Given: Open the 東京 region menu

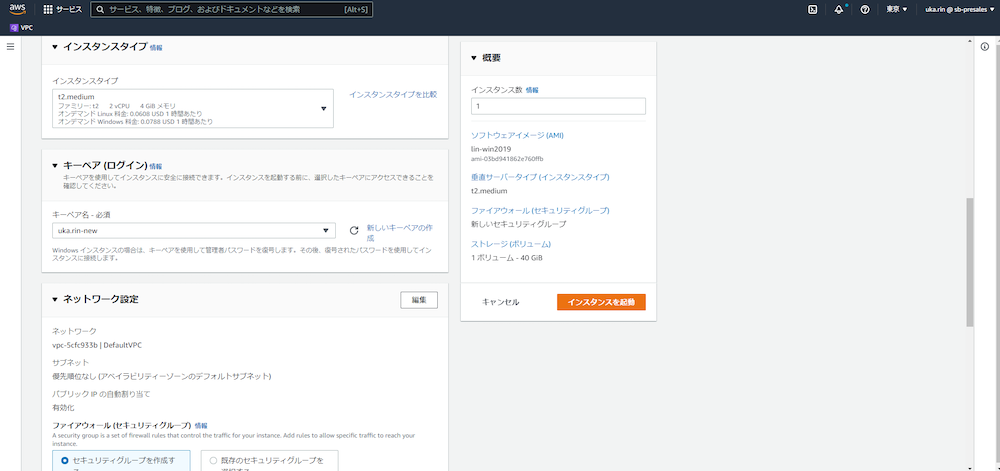Looking at the screenshot, I should pyautogui.click(x=897, y=10).
